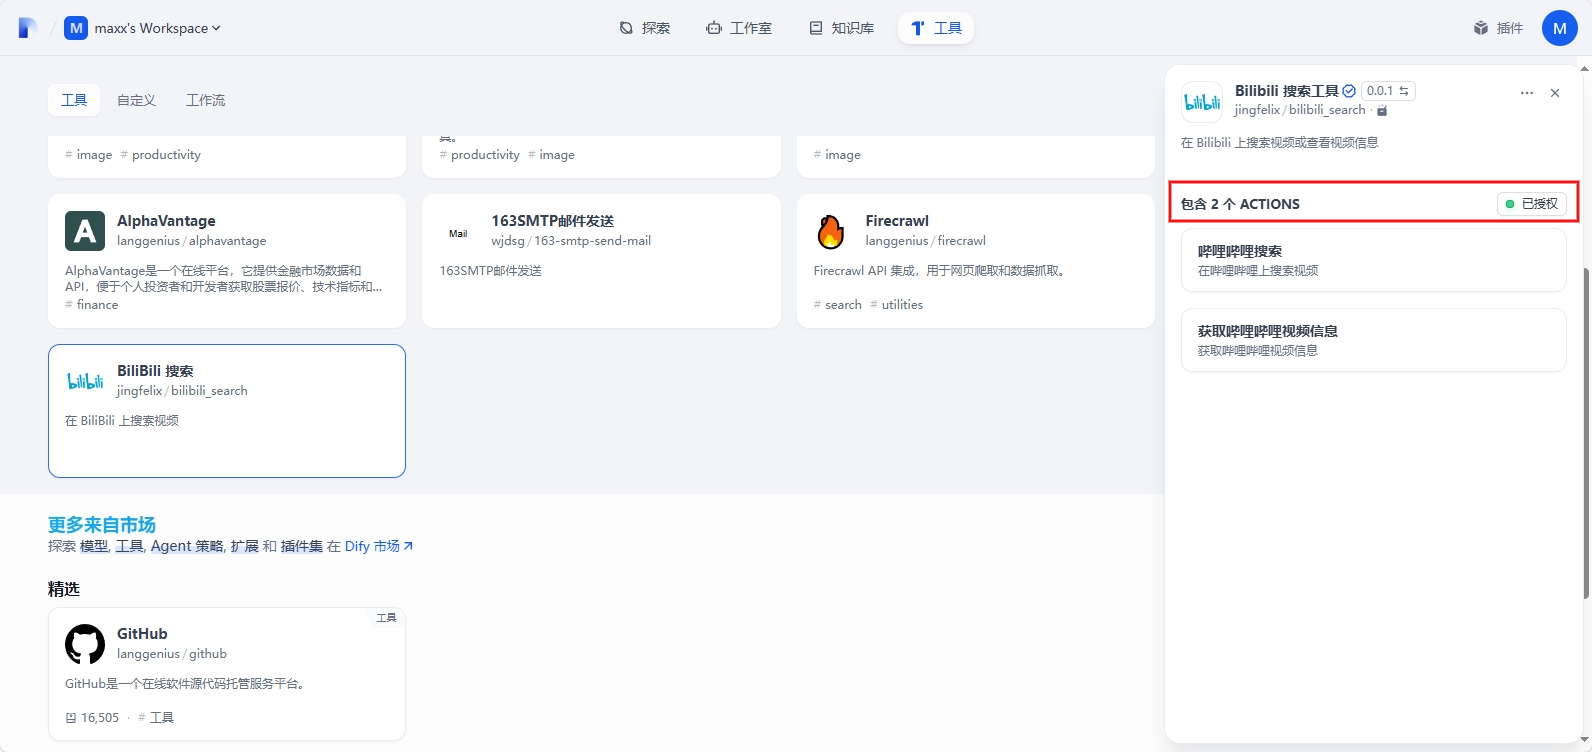Click the finance tag on AlphaVantage card
1592x752 pixels.
click(92, 305)
